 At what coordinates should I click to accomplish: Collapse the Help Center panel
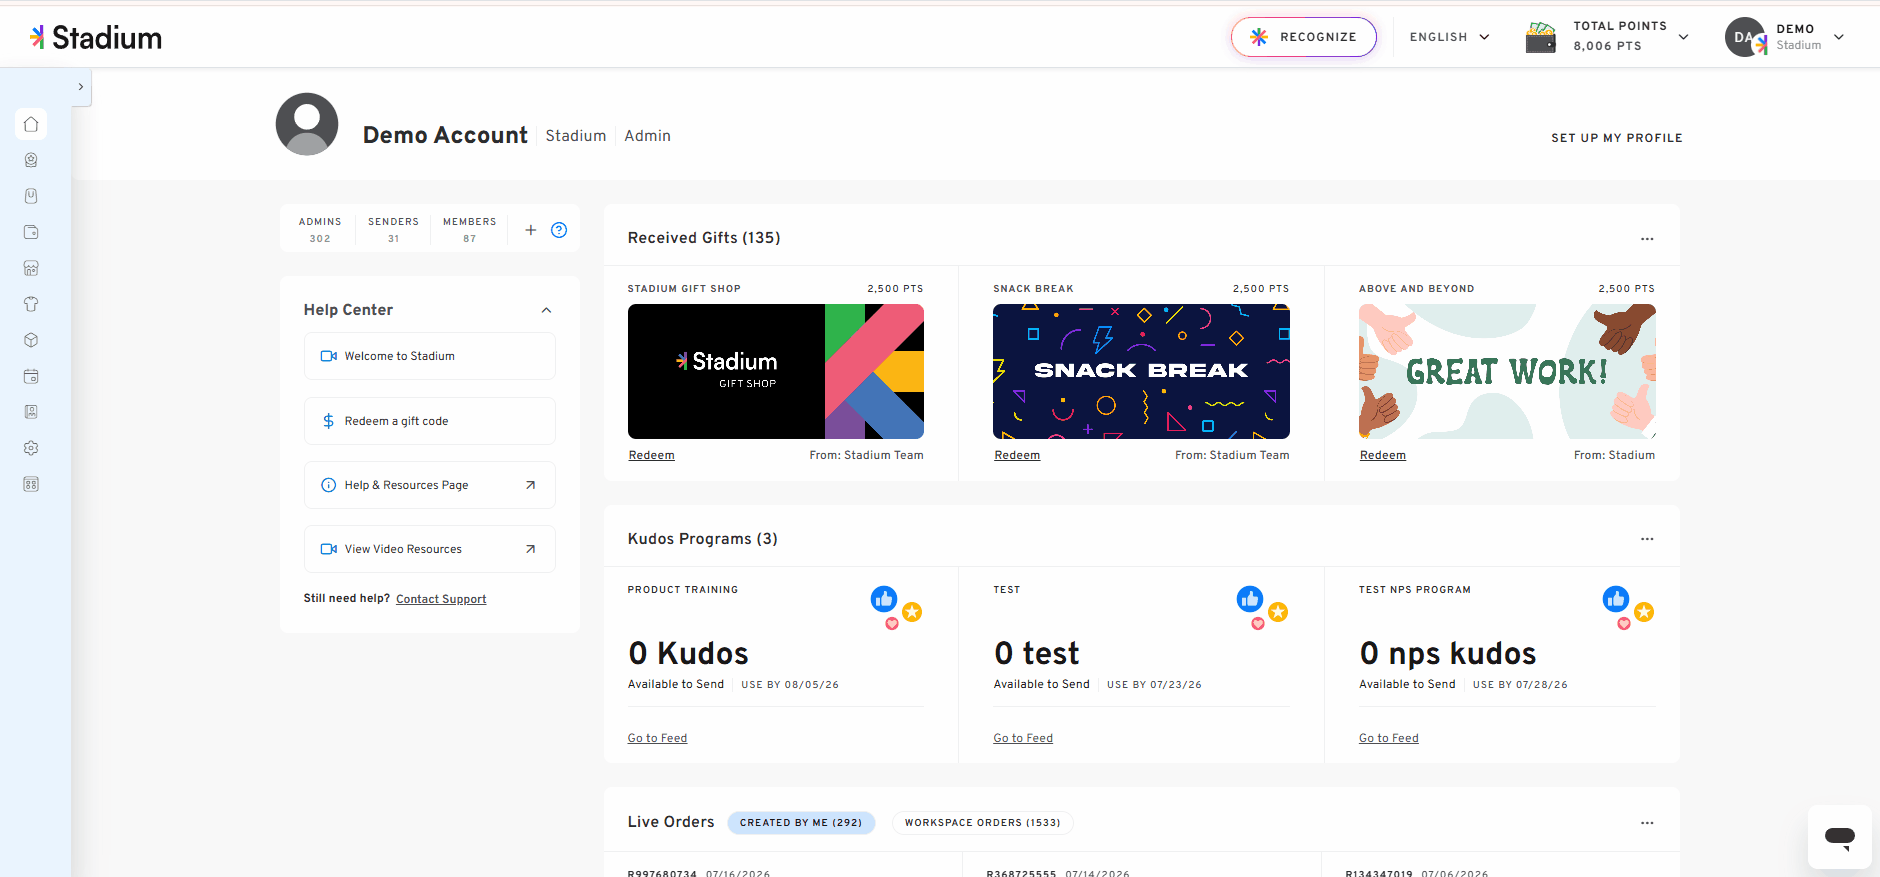[546, 310]
